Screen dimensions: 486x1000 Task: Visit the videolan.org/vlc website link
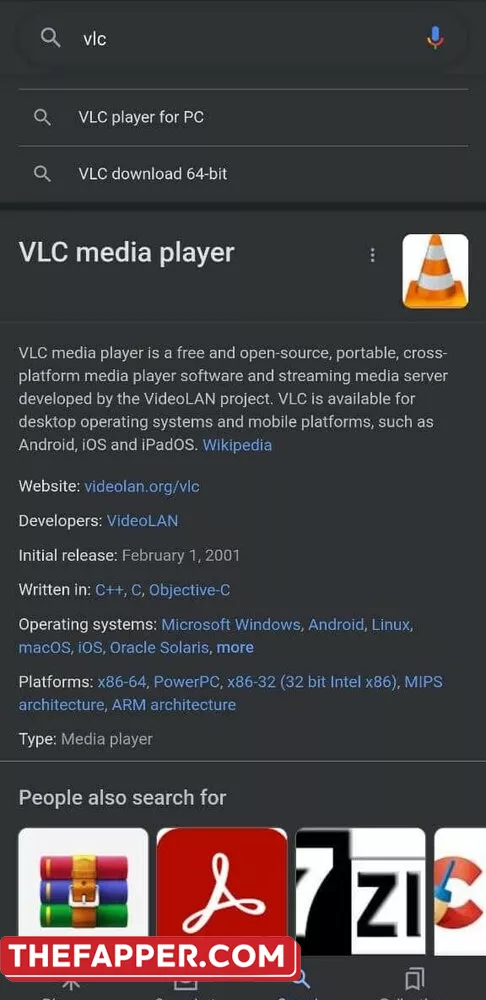point(142,487)
